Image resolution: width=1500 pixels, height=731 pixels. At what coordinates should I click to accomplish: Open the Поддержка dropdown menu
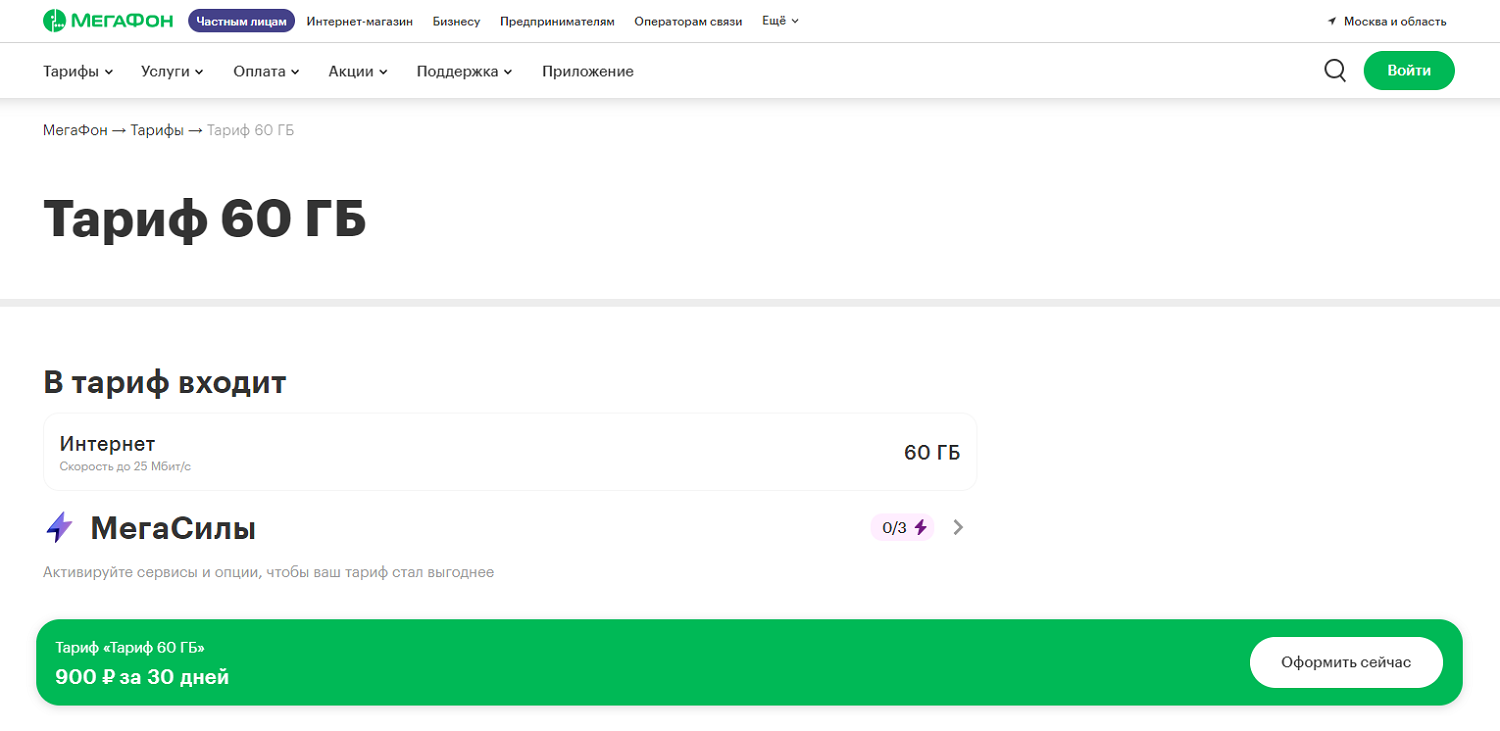tap(464, 71)
